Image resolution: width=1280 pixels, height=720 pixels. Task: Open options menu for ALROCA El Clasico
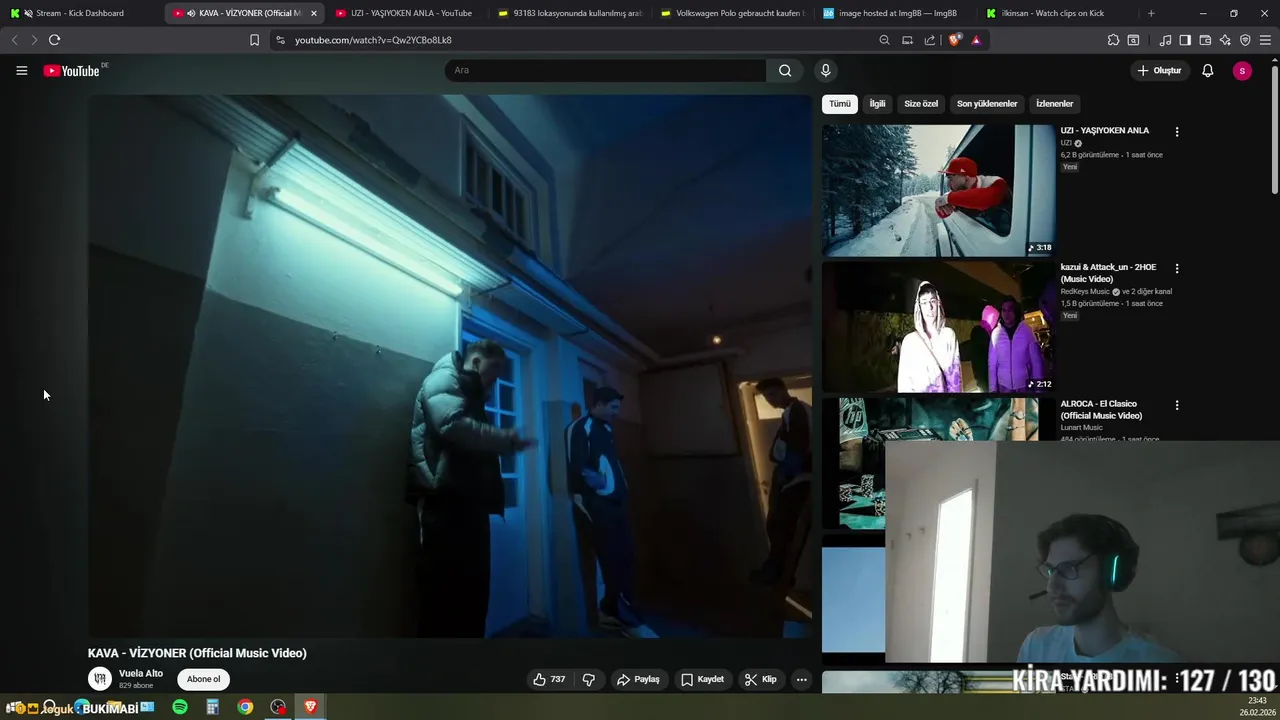tap(1177, 405)
